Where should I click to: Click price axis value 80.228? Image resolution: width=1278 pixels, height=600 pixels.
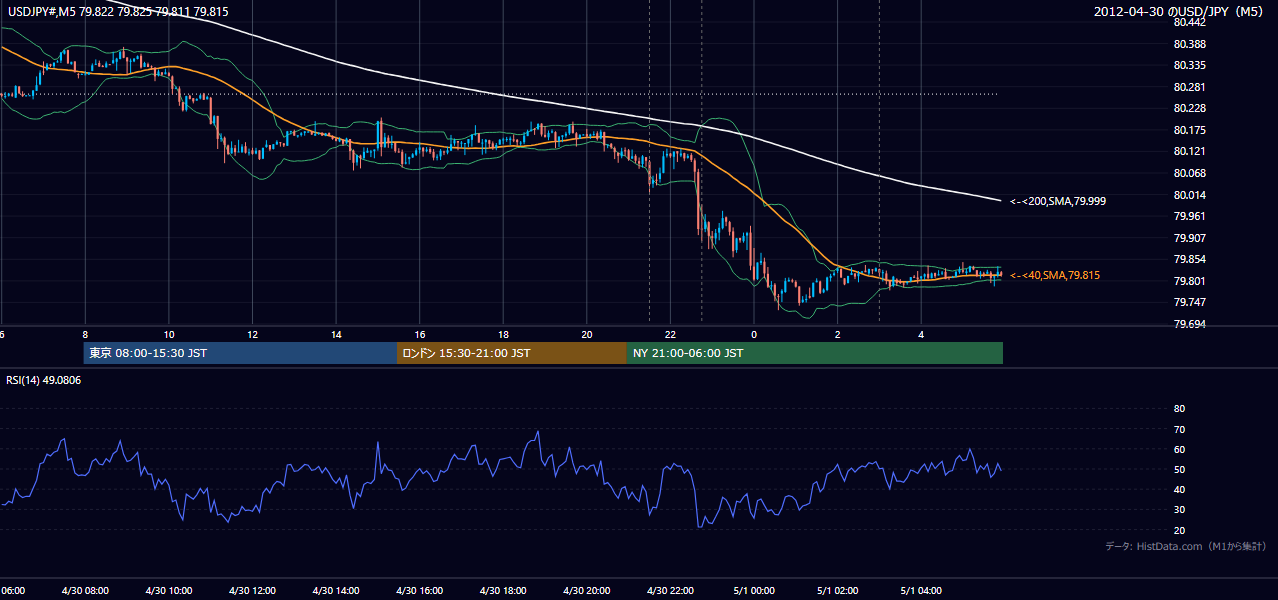(1189, 108)
